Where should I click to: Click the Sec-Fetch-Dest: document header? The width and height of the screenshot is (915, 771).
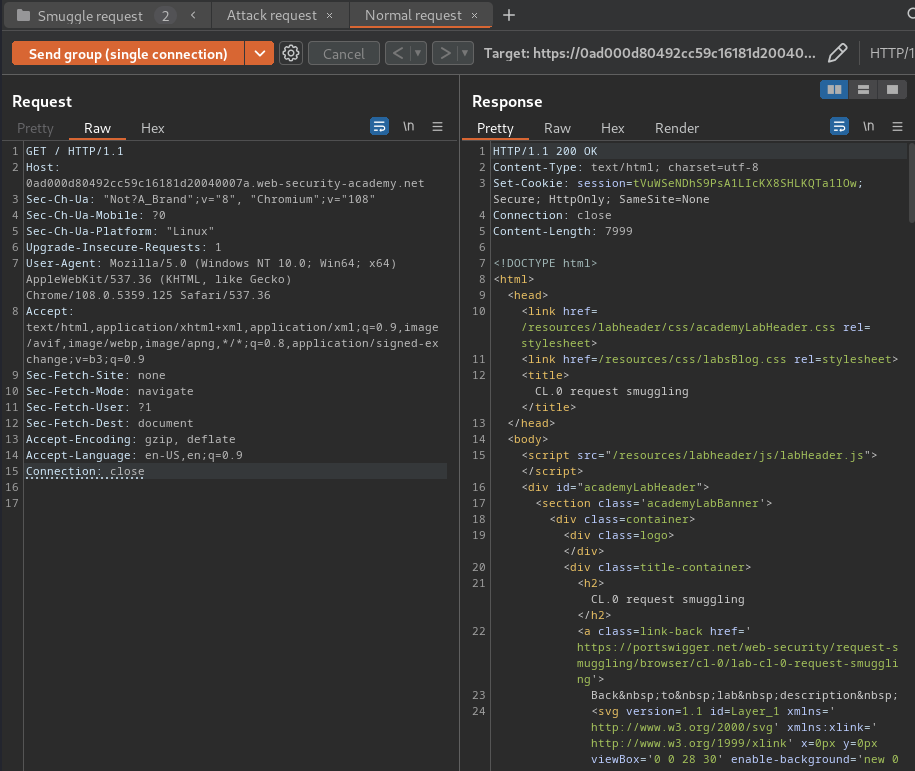tap(110, 423)
